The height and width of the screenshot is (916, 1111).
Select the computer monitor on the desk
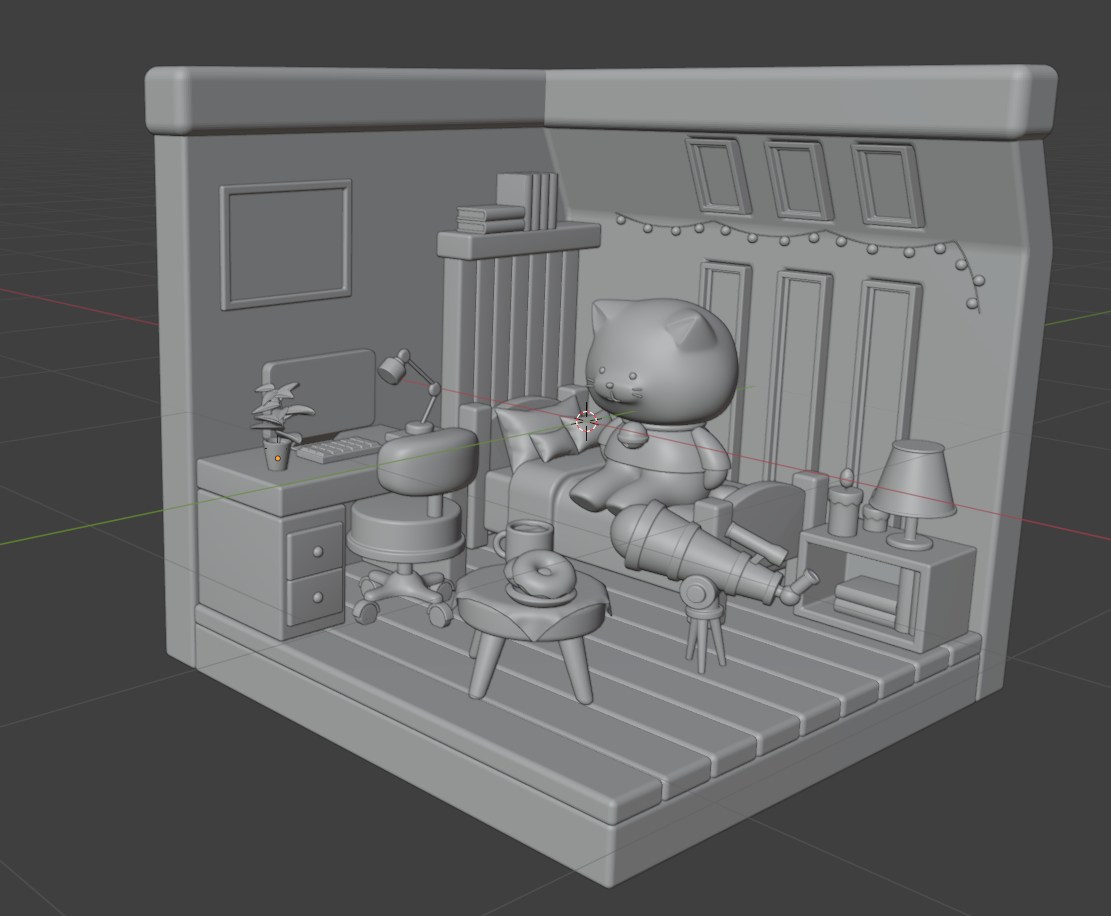click(320, 392)
